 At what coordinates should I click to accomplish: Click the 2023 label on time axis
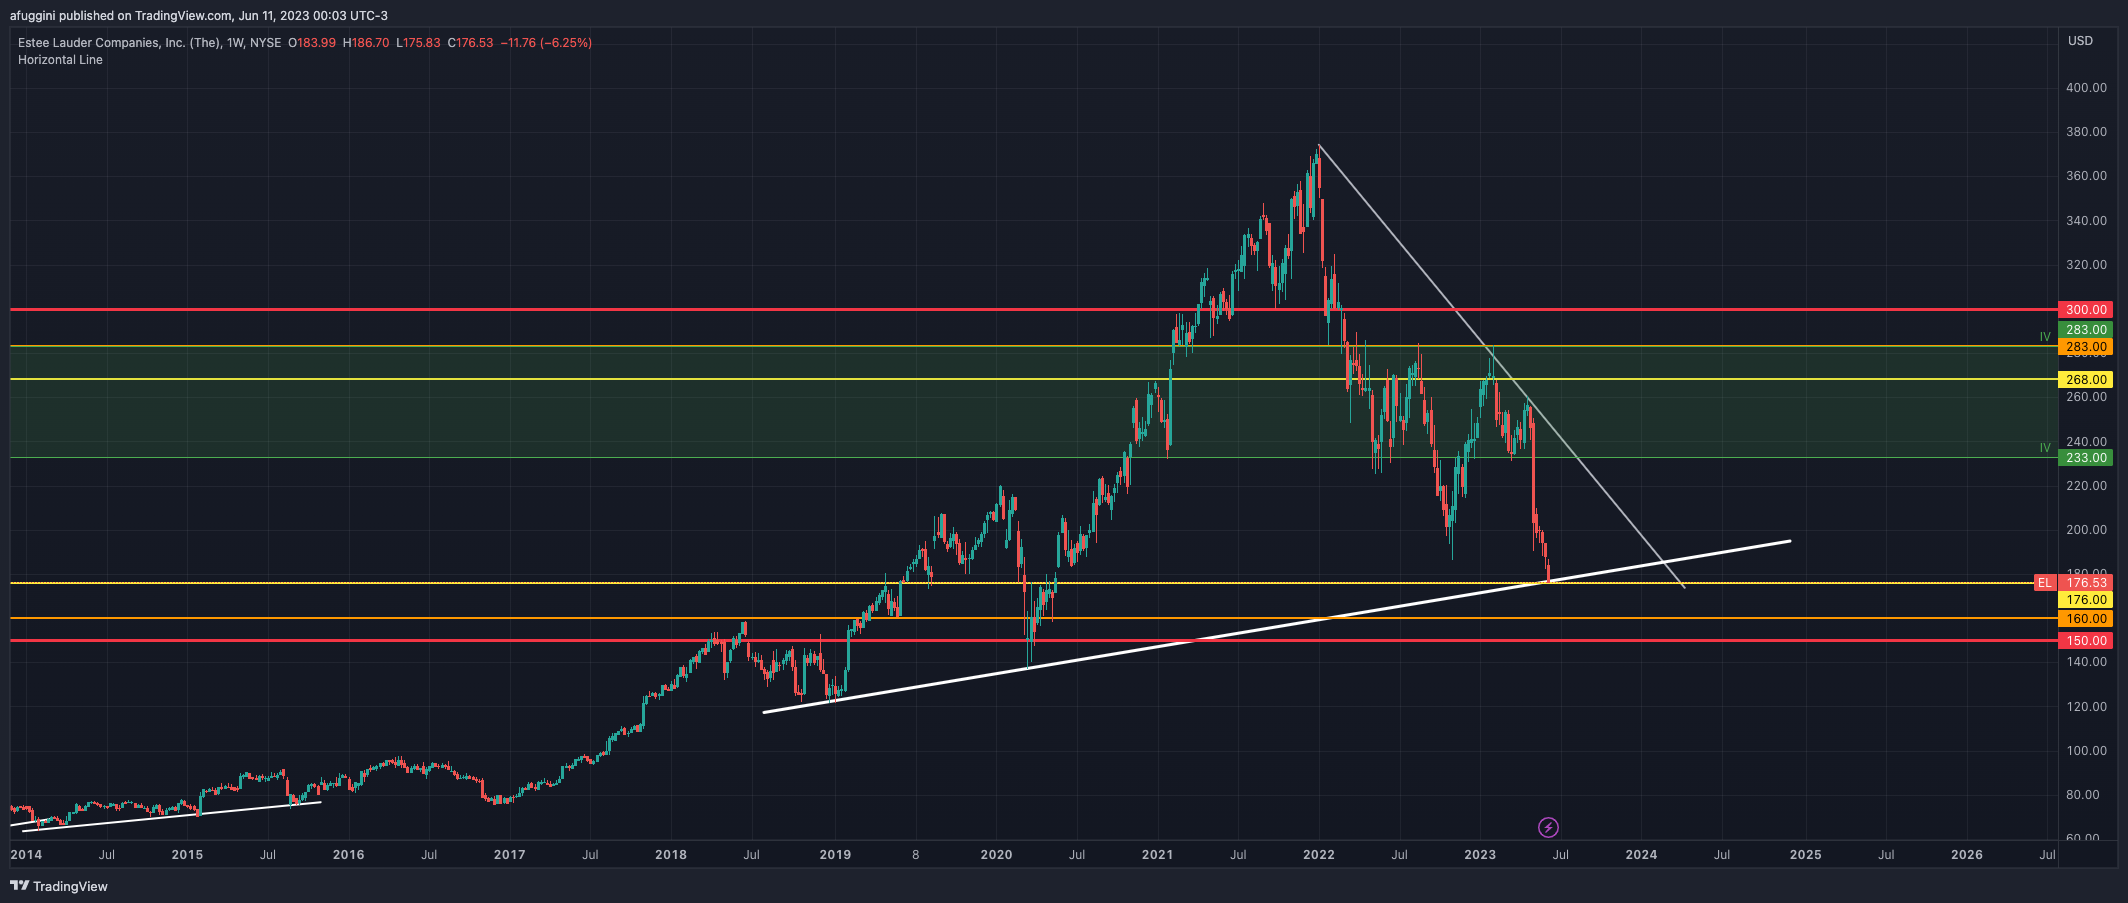1480,855
